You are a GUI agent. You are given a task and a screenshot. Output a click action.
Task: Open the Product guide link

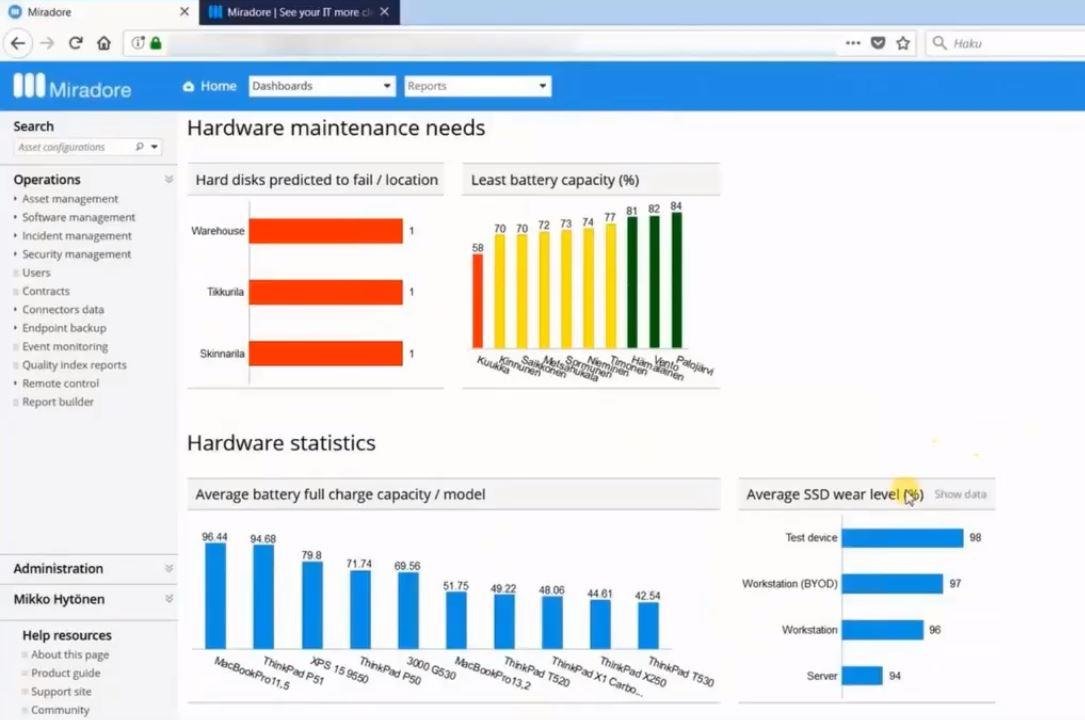pyautogui.click(x=66, y=673)
